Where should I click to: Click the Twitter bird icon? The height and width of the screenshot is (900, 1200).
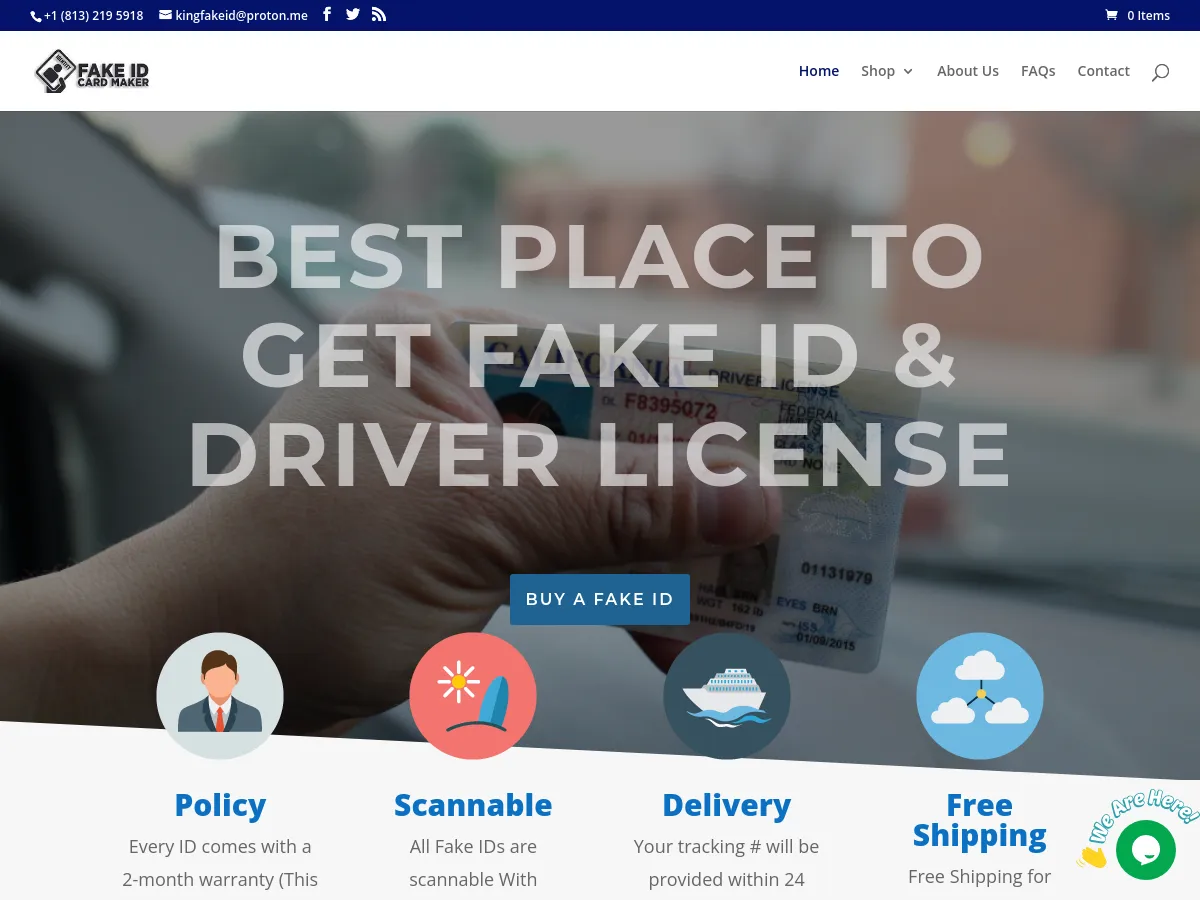coord(352,15)
